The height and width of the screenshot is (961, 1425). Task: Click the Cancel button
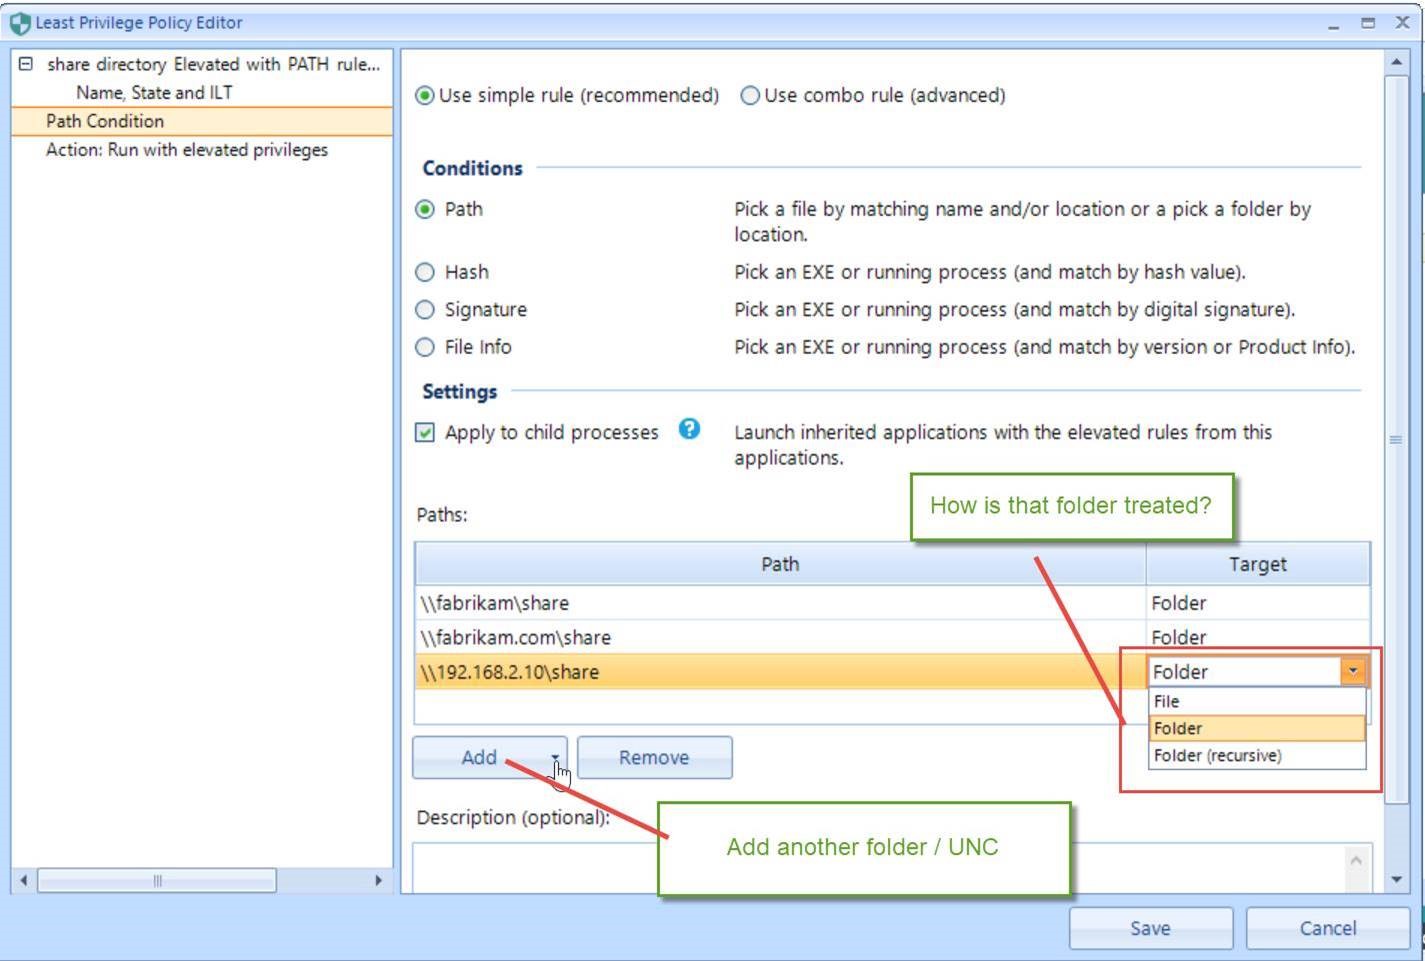click(x=1327, y=928)
